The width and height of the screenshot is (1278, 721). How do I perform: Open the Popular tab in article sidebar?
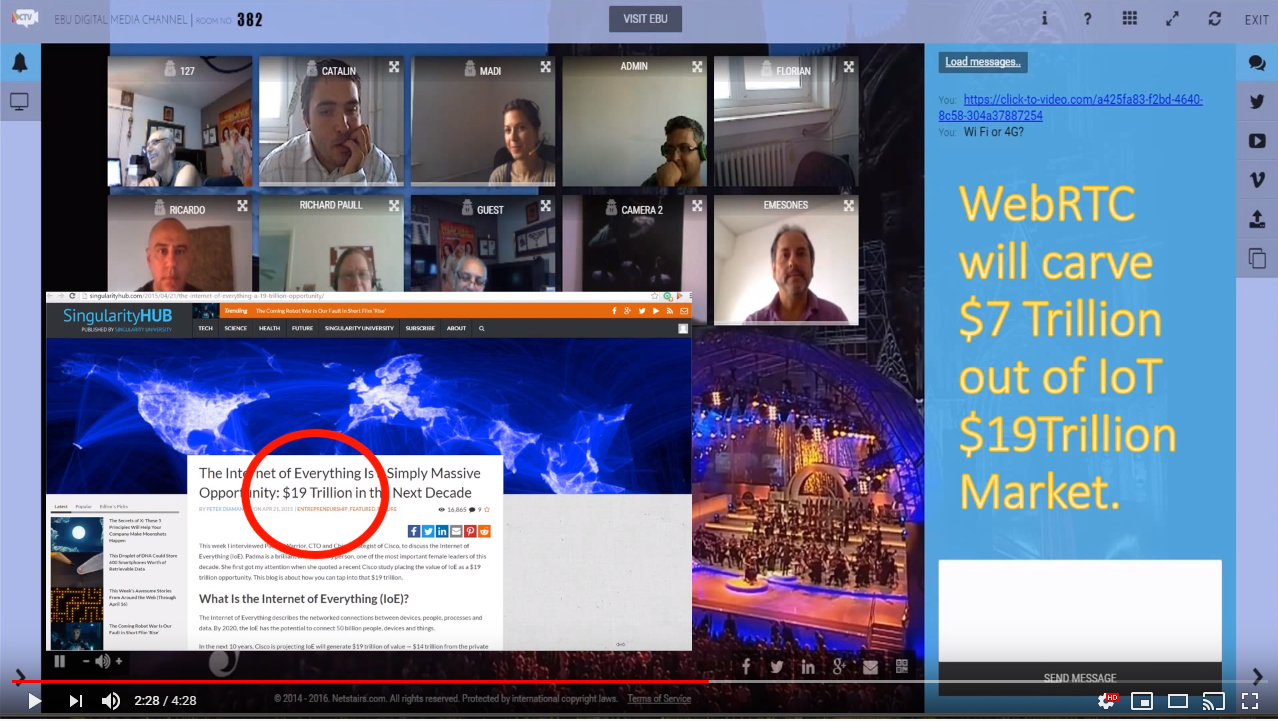pos(83,507)
